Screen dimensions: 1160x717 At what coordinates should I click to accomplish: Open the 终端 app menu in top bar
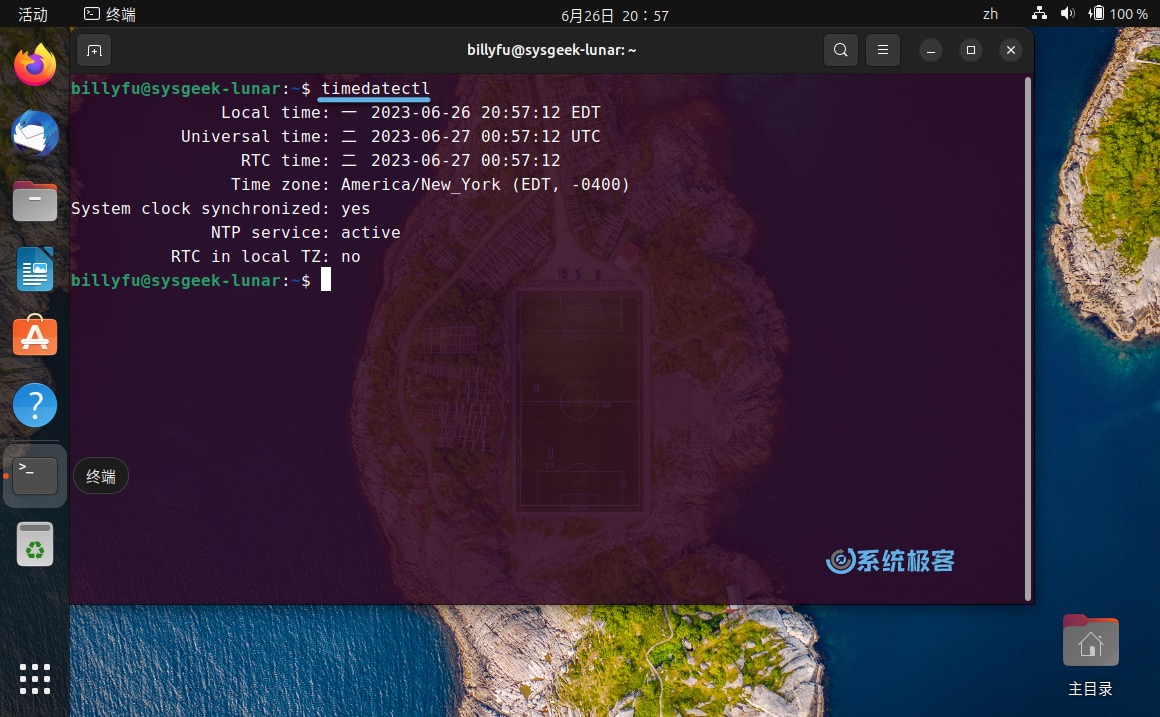[109, 14]
